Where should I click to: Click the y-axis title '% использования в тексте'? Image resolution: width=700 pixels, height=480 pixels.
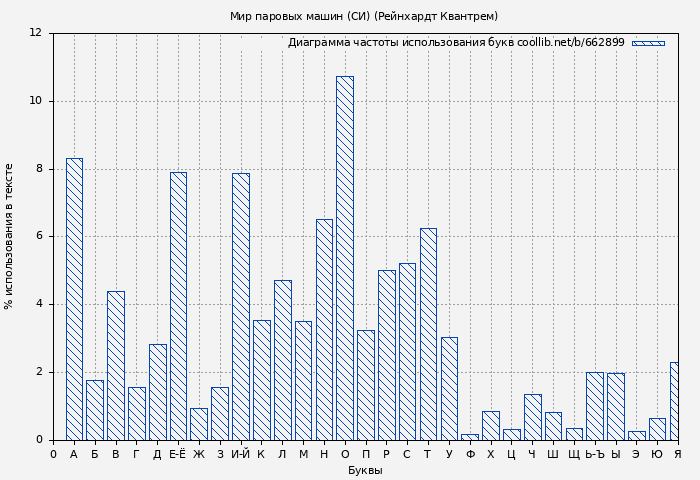pyautogui.click(x=10, y=236)
